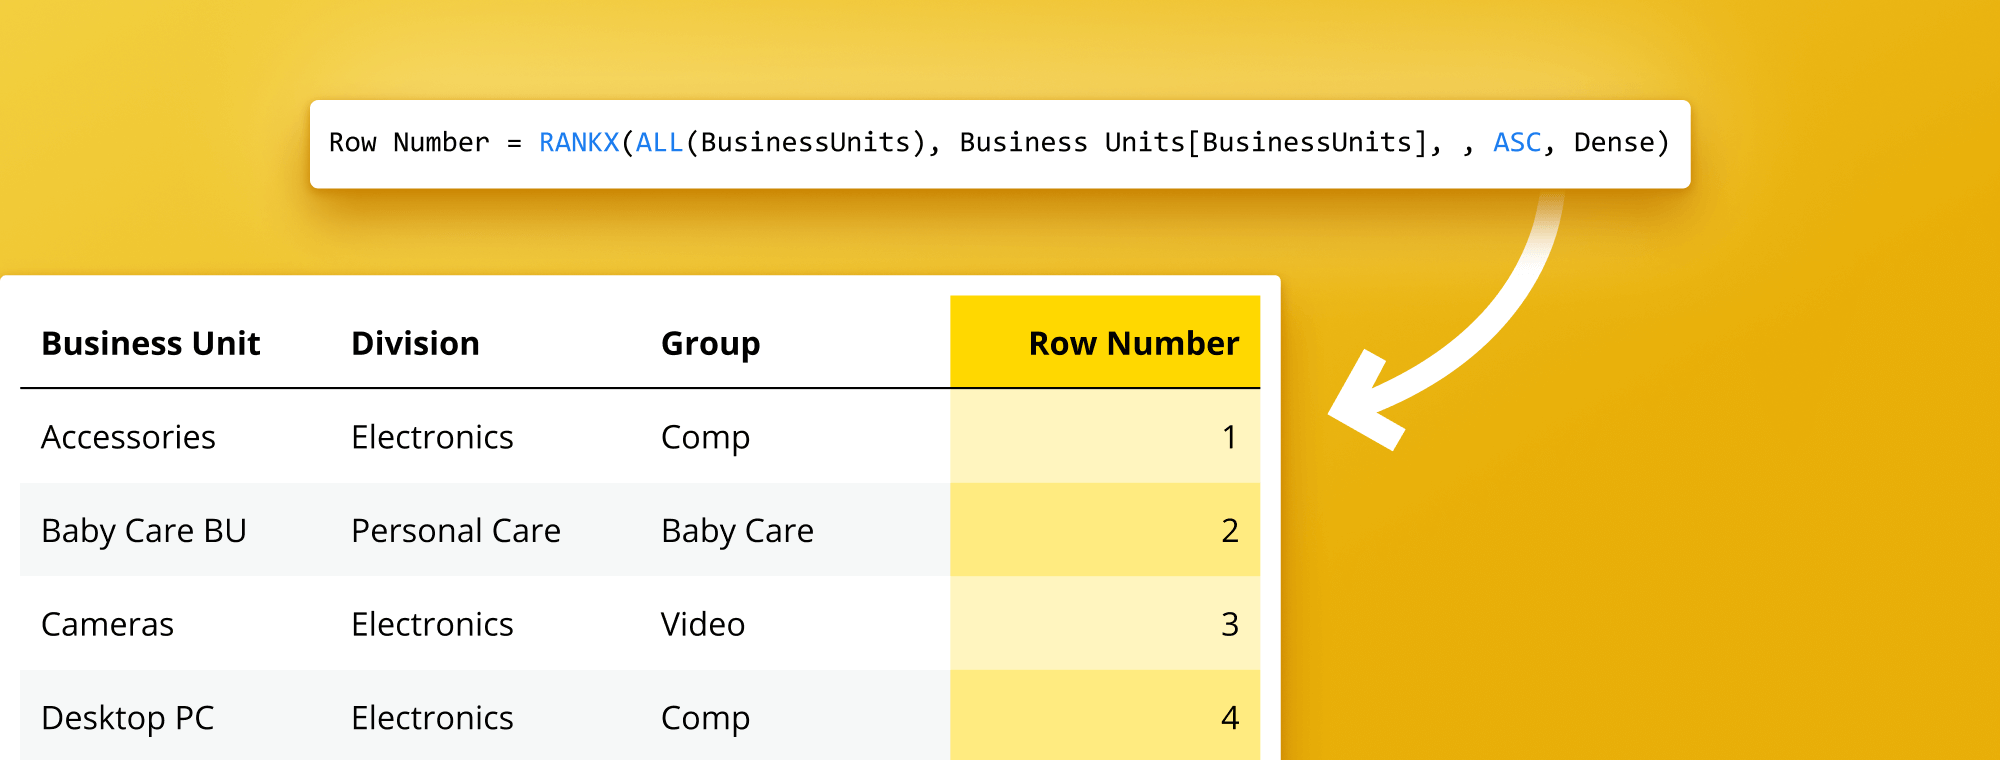Click the Dense argument in the formula
2000x760 pixels.
tap(1613, 143)
